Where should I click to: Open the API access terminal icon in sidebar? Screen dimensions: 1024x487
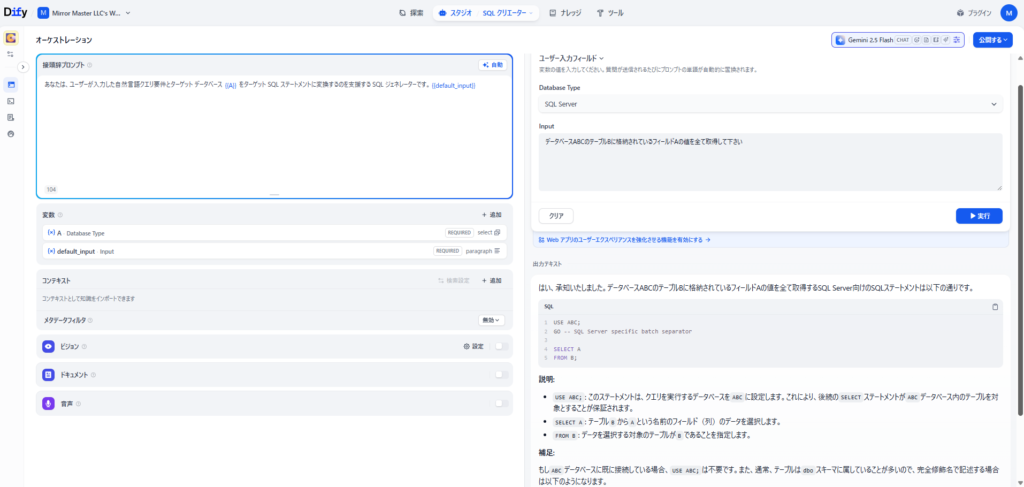[x=10, y=101]
